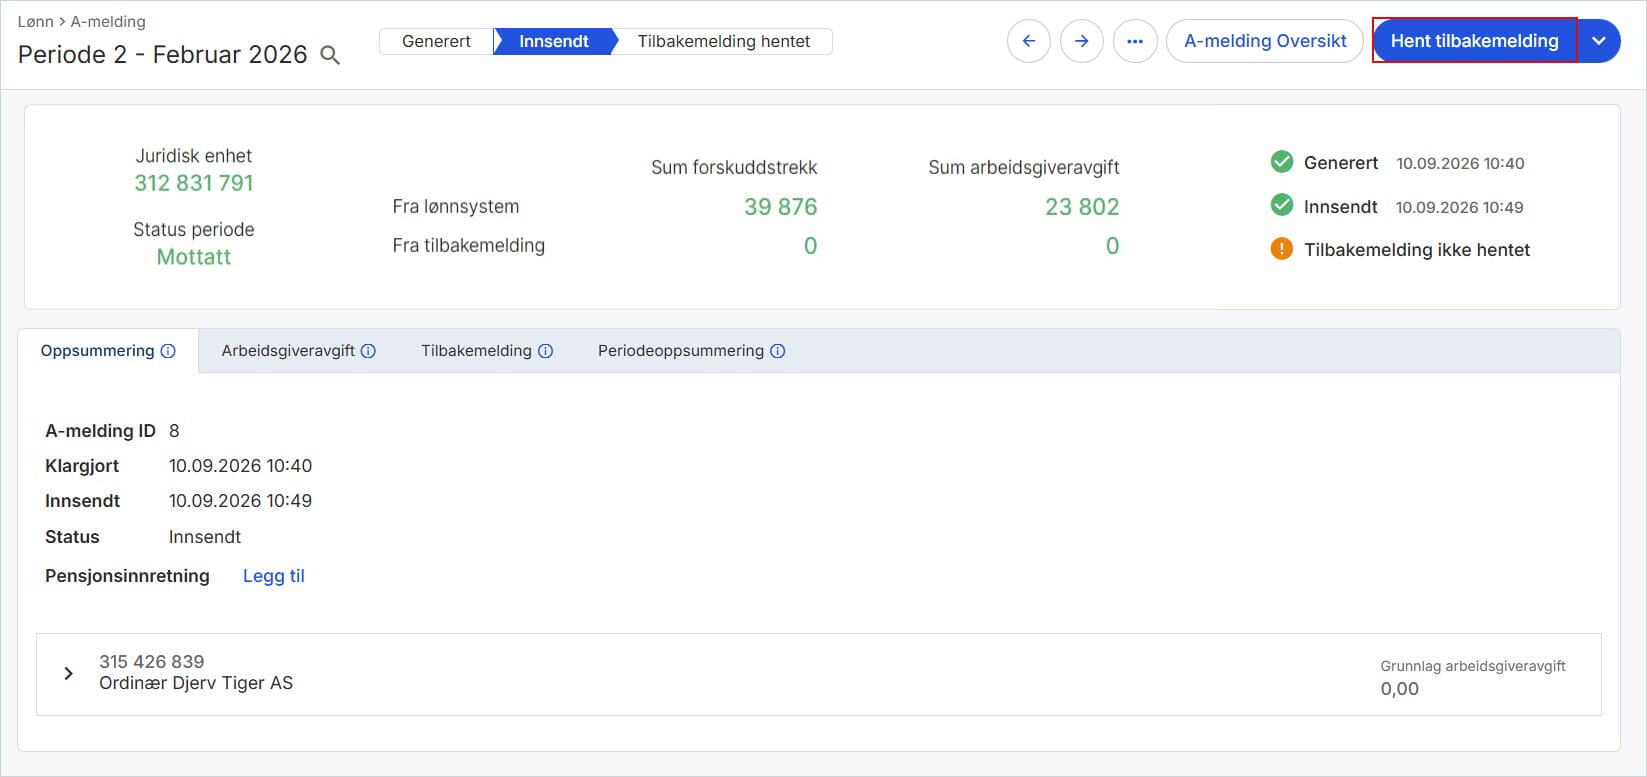This screenshot has width=1647, height=777.
Task: Switch to the Oppsummering tab
Action: click(108, 351)
